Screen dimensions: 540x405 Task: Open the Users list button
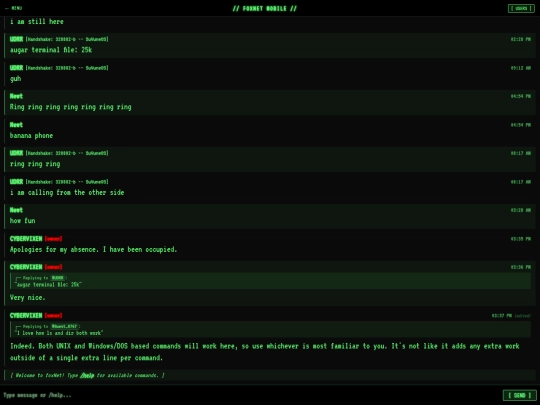coord(521,8)
